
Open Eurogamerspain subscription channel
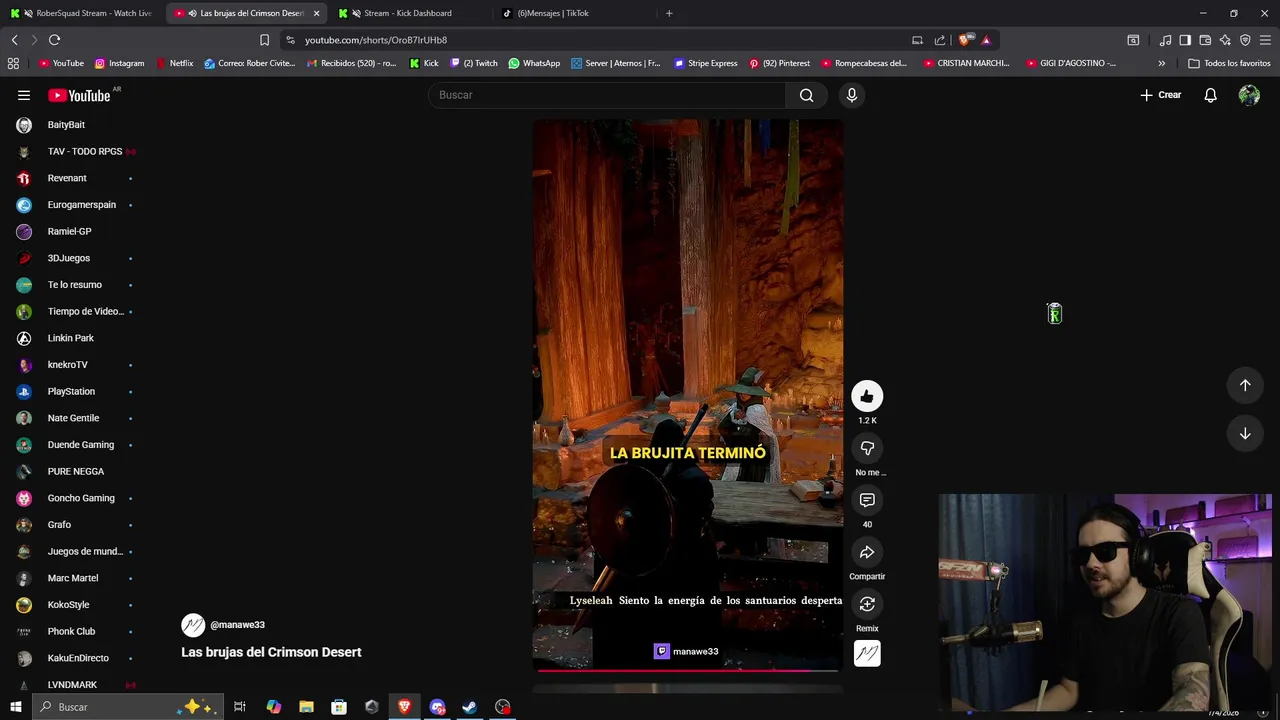coord(82,205)
